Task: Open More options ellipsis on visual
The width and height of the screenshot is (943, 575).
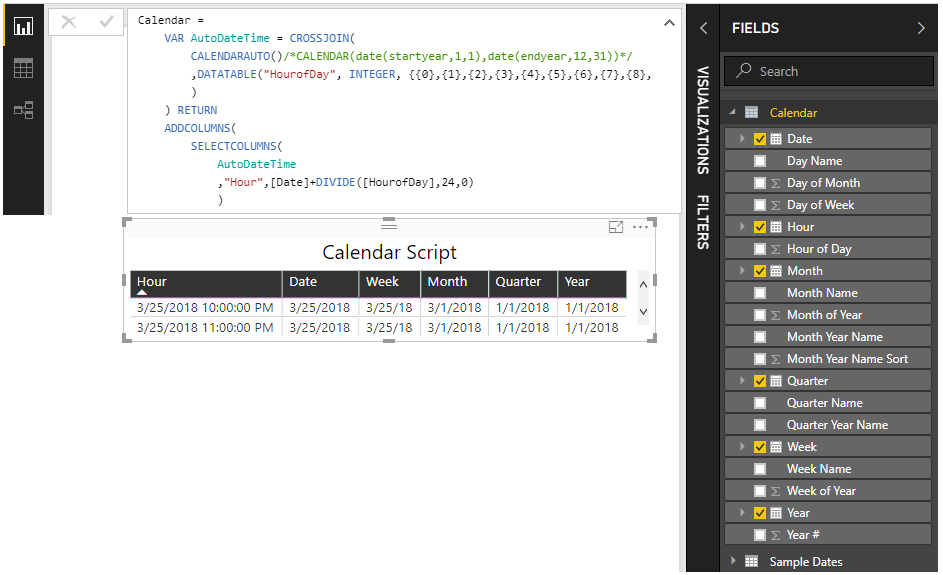Action: 640,227
